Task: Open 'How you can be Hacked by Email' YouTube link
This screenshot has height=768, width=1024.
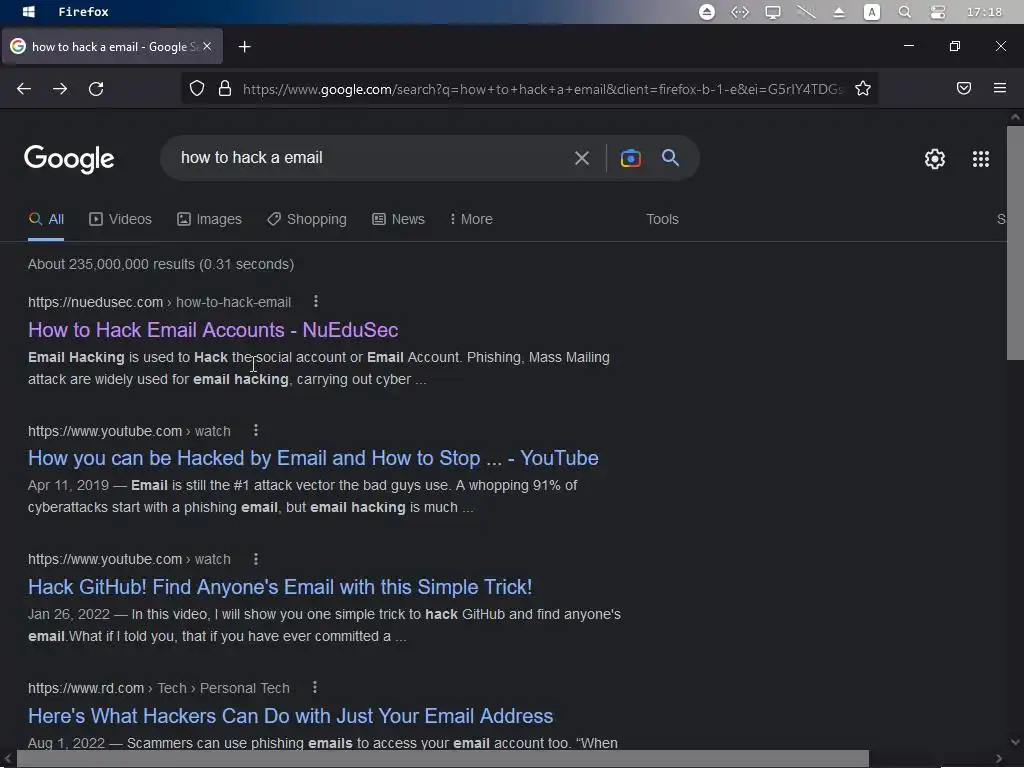Action: 313,458
